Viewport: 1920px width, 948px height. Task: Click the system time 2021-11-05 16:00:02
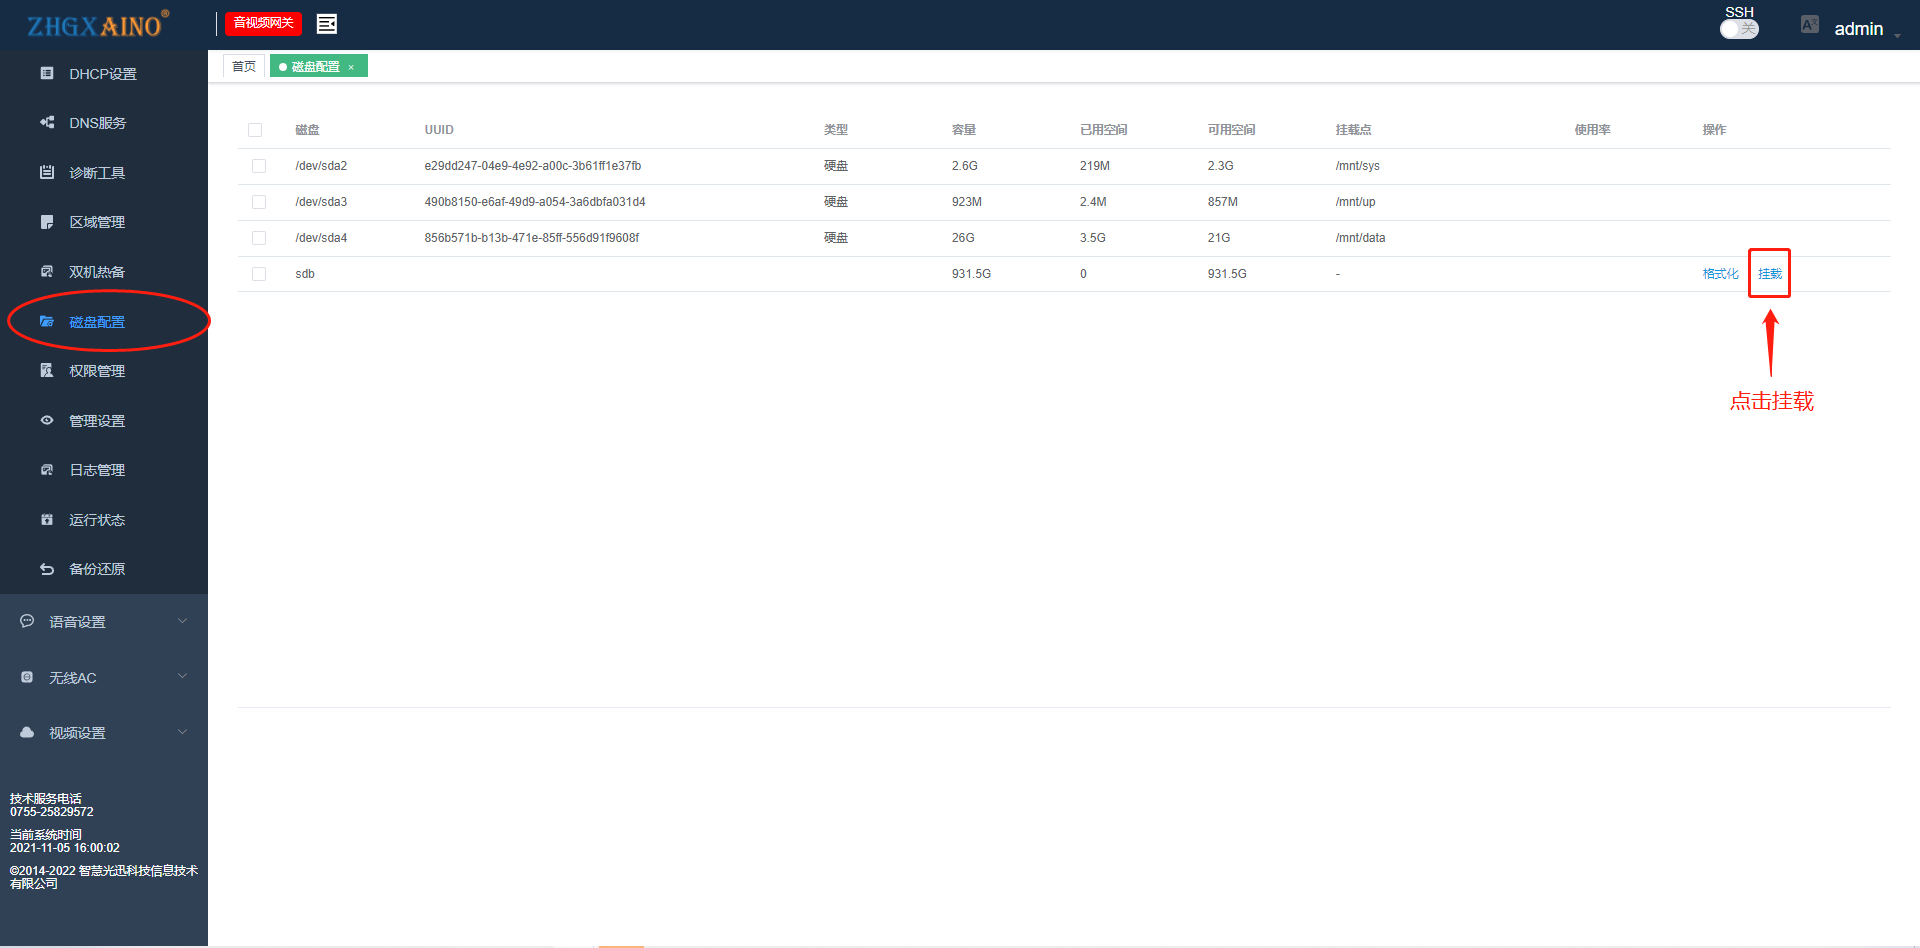point(65,848)
